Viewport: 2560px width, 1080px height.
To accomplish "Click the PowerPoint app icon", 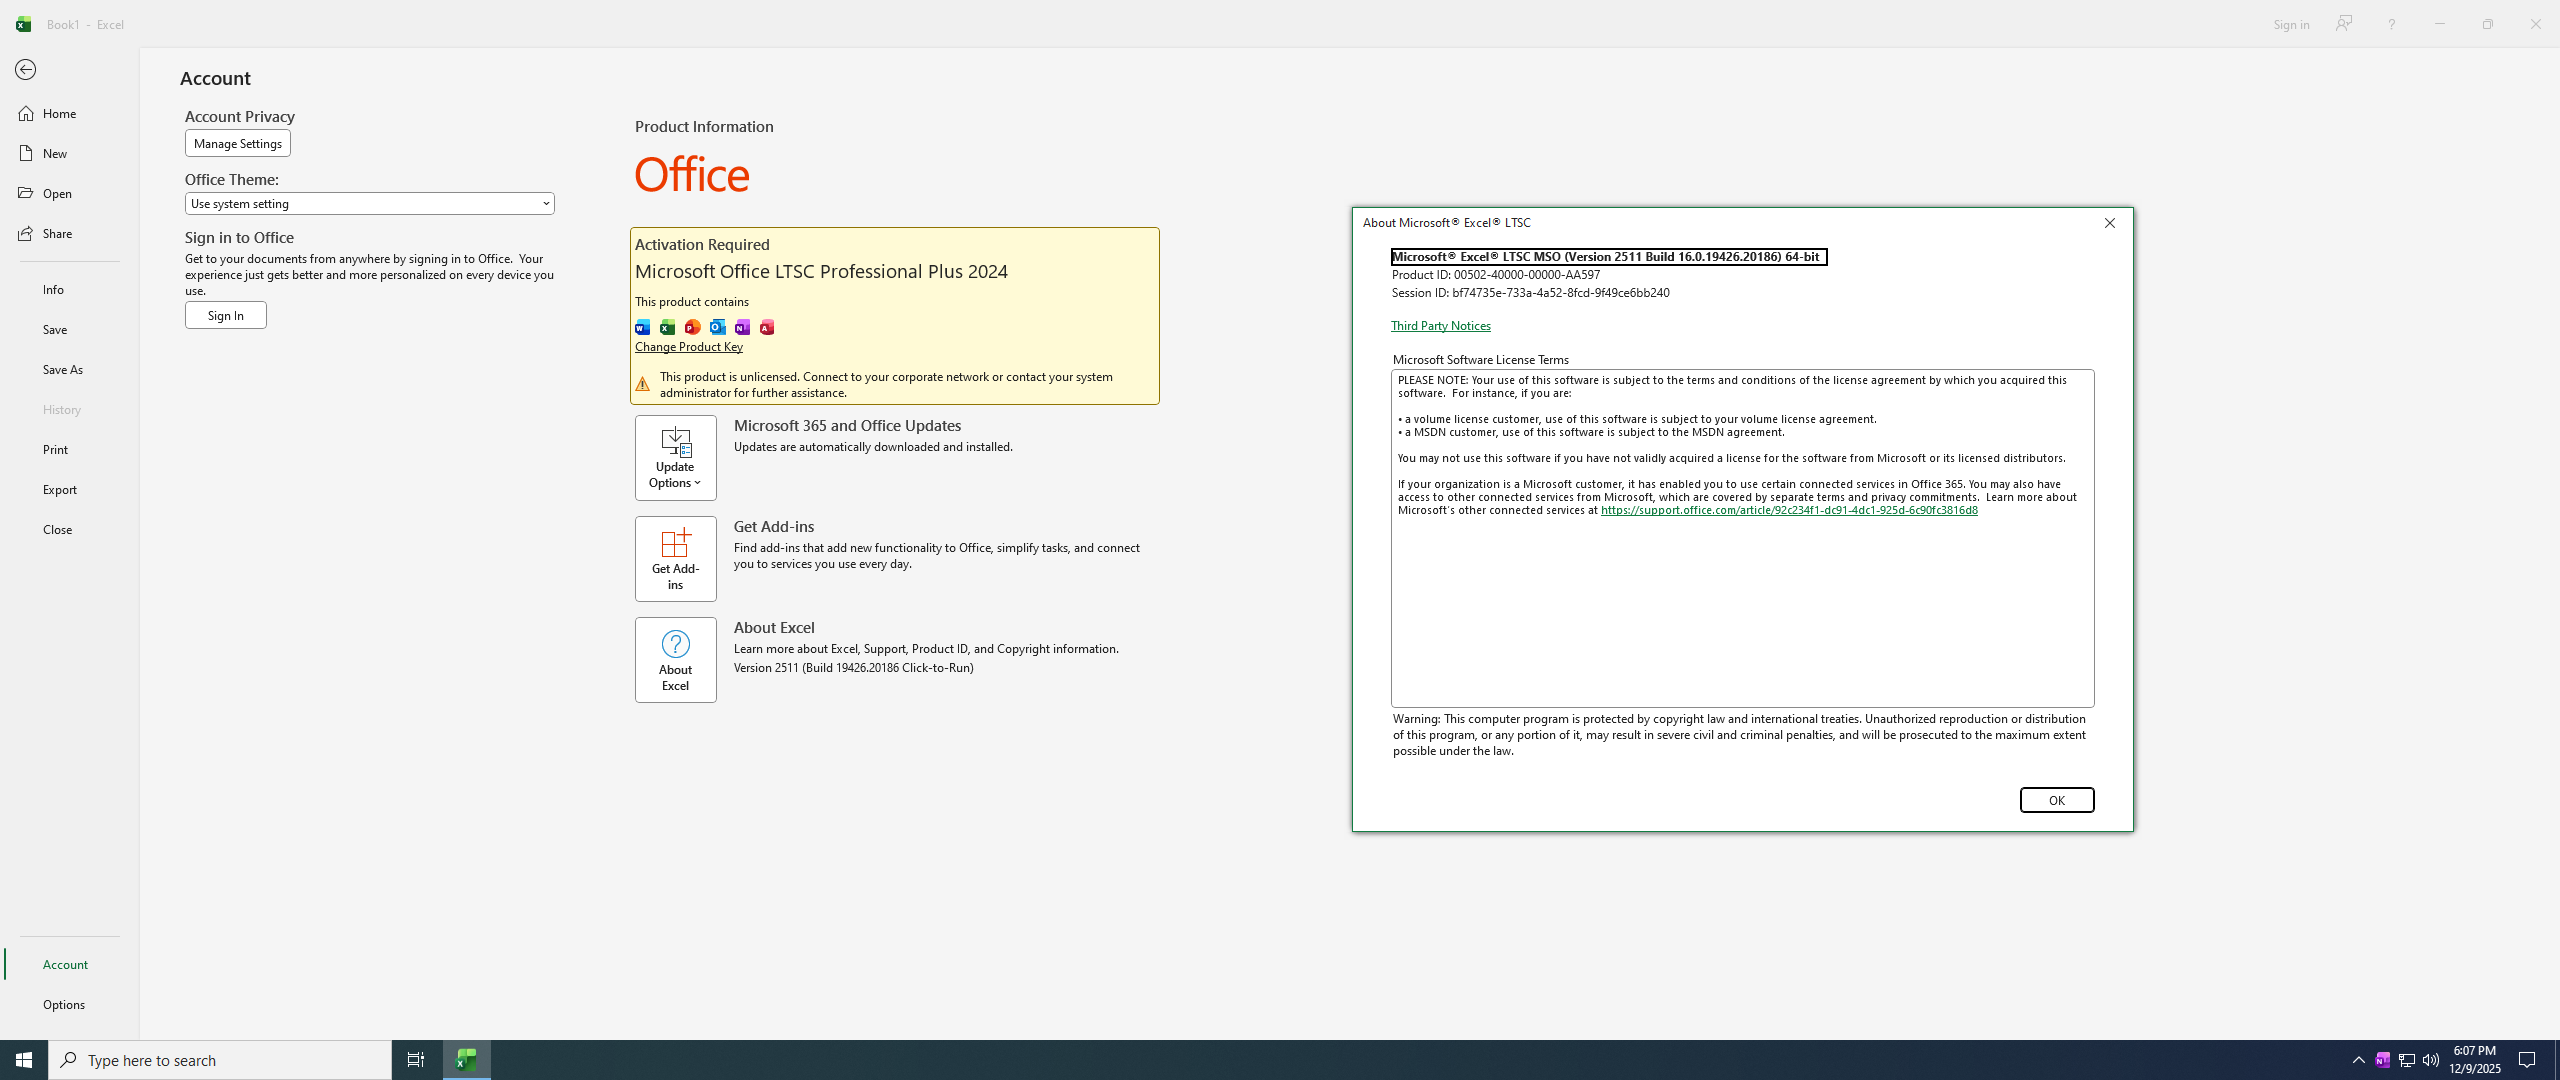I will point(692,327).
